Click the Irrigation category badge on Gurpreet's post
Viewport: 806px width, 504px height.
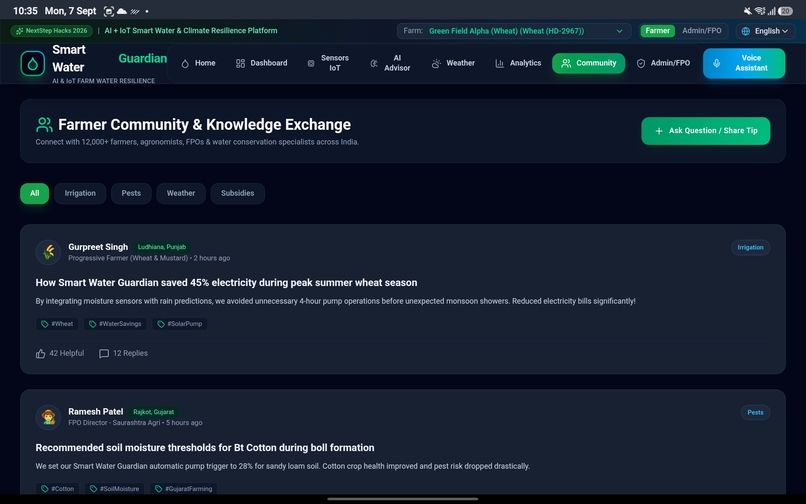tap(750, 248)
